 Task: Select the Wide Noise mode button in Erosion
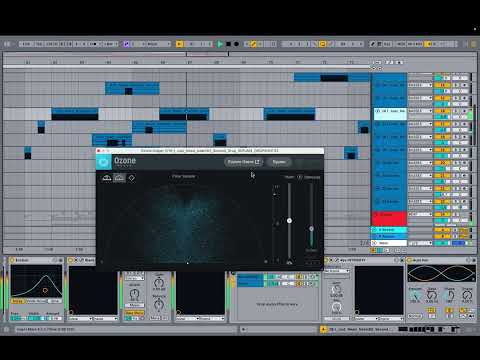[36, 301]
